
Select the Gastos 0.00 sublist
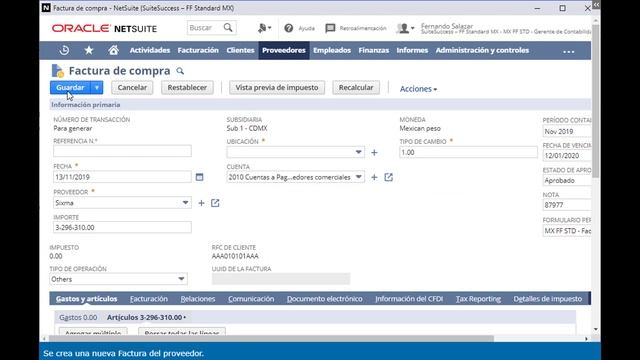pos(78,317)
